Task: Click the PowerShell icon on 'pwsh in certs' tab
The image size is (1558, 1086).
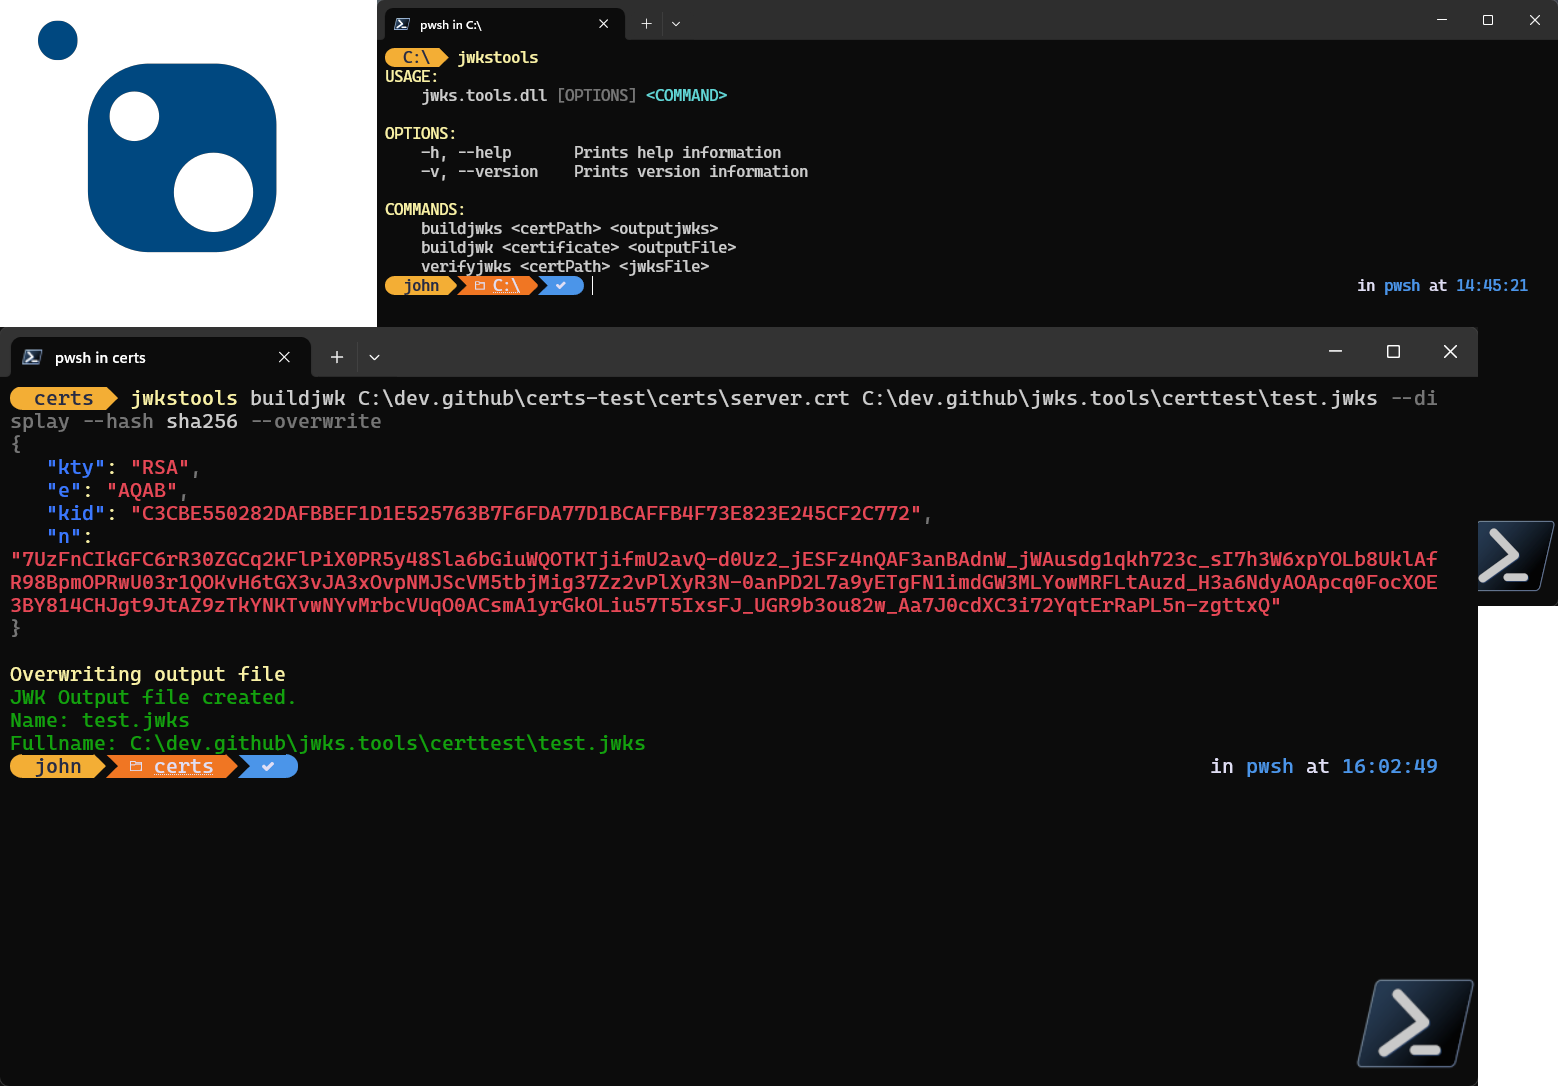Action: (x=32, y=357)
